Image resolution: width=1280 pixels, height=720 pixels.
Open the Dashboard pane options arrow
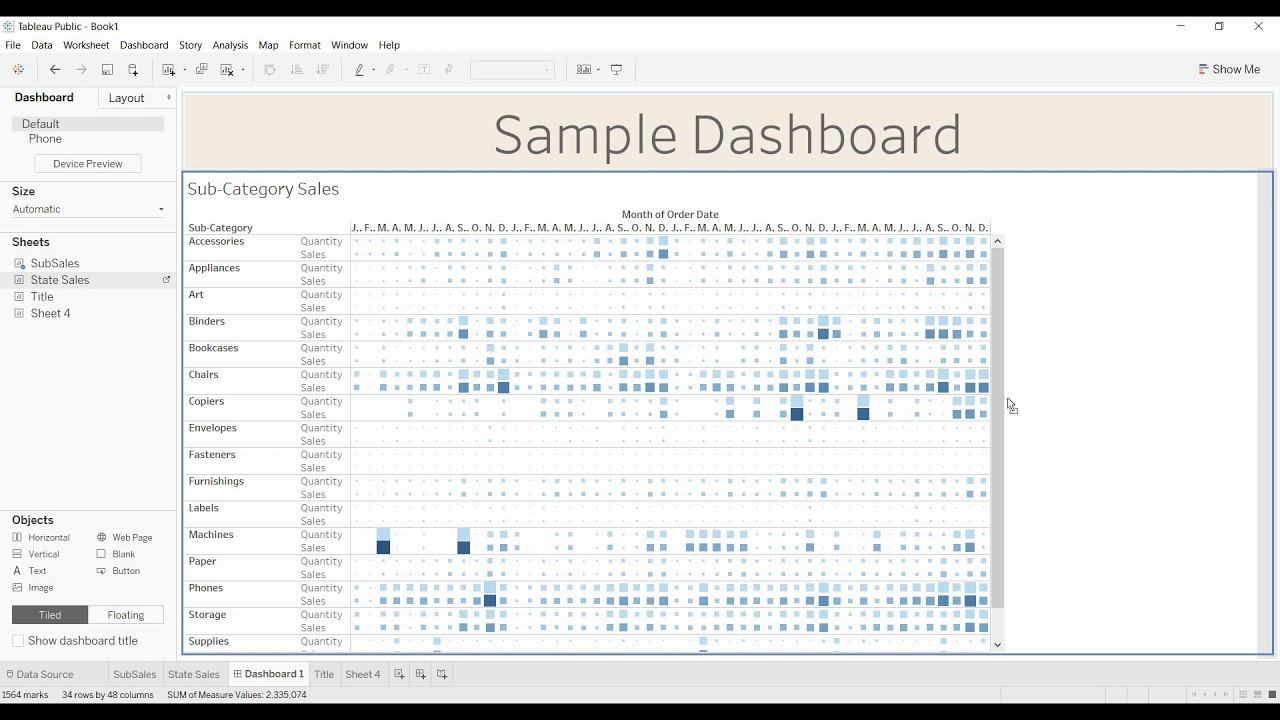coord(169,97)
